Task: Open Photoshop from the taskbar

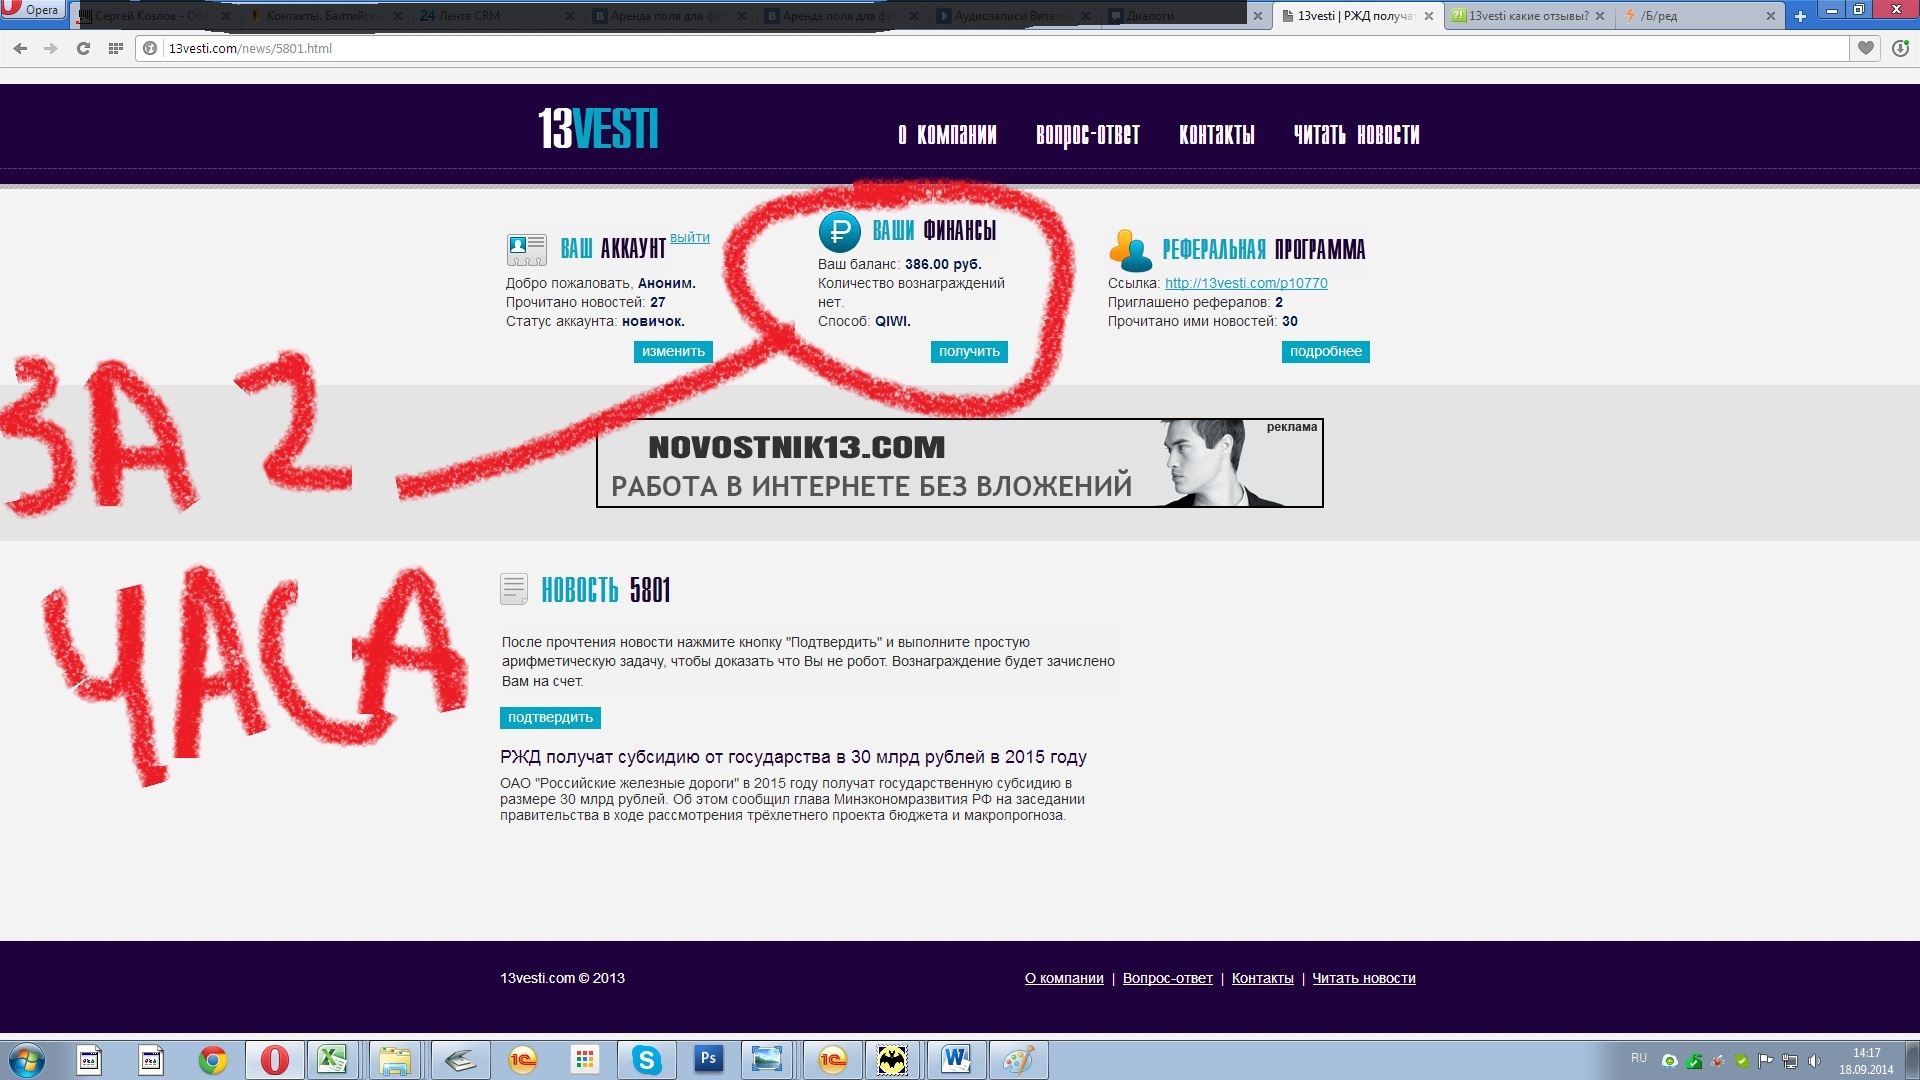Action: [708, 1059]
